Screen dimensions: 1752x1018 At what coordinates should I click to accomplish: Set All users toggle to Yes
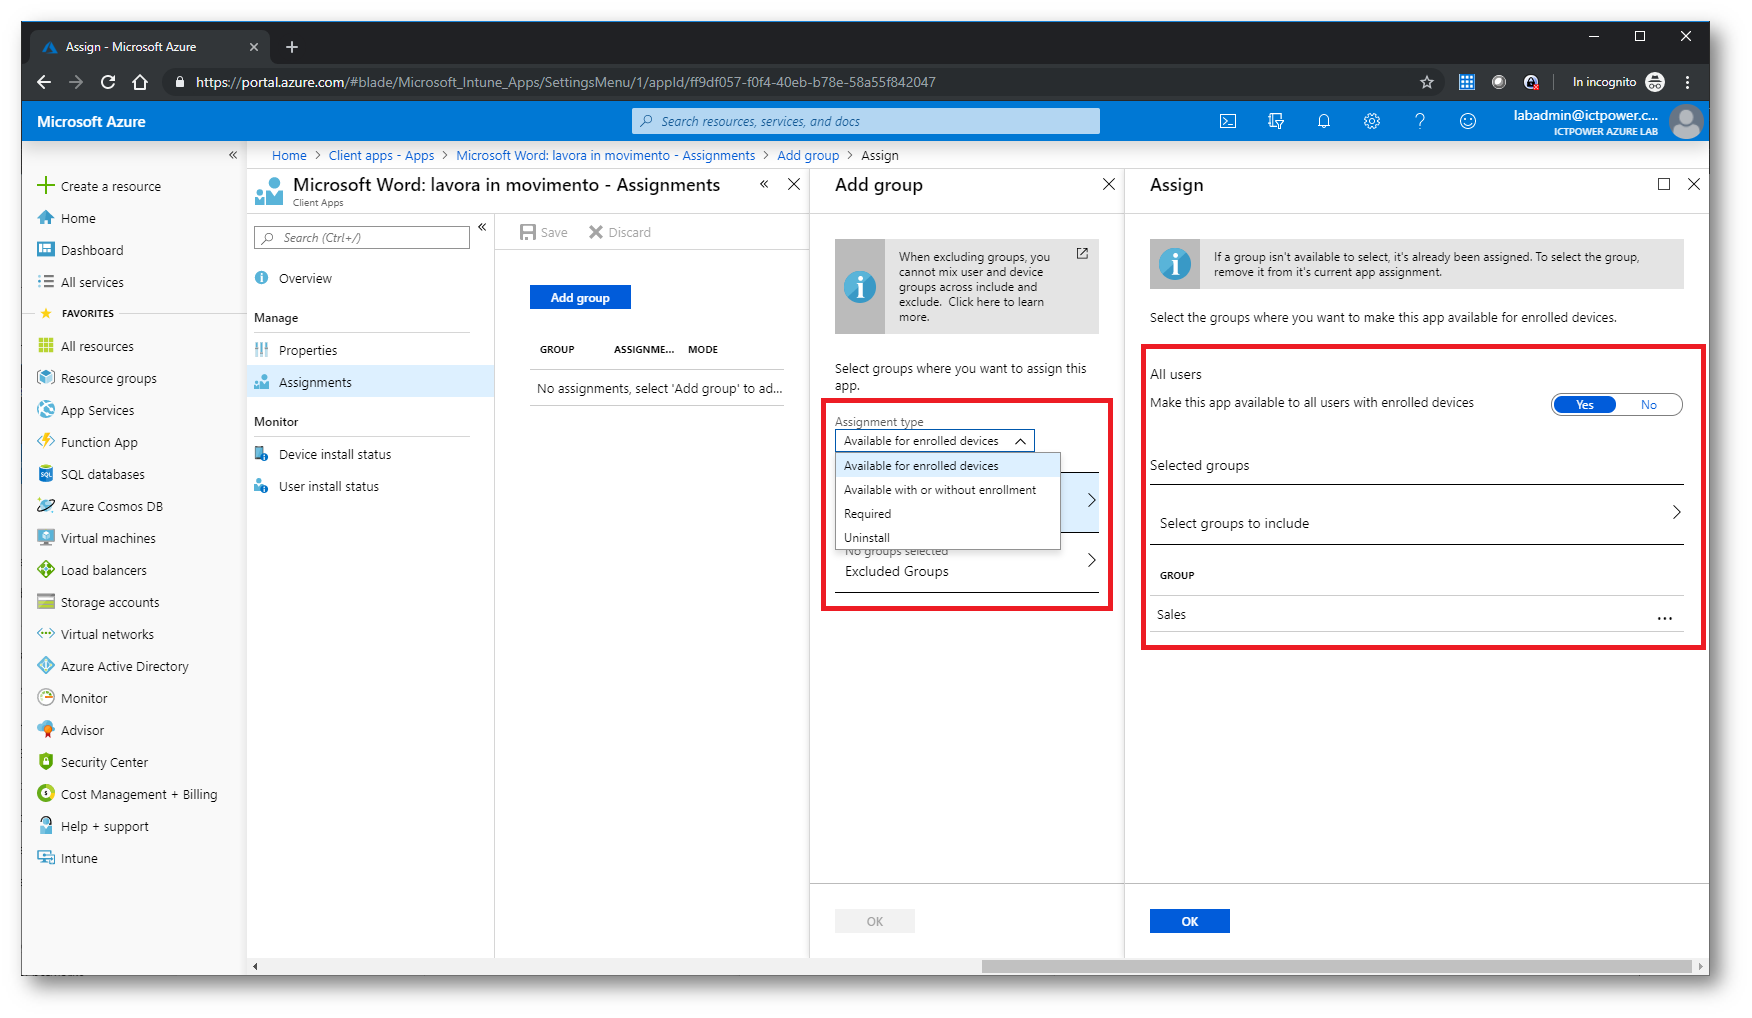1584,405
